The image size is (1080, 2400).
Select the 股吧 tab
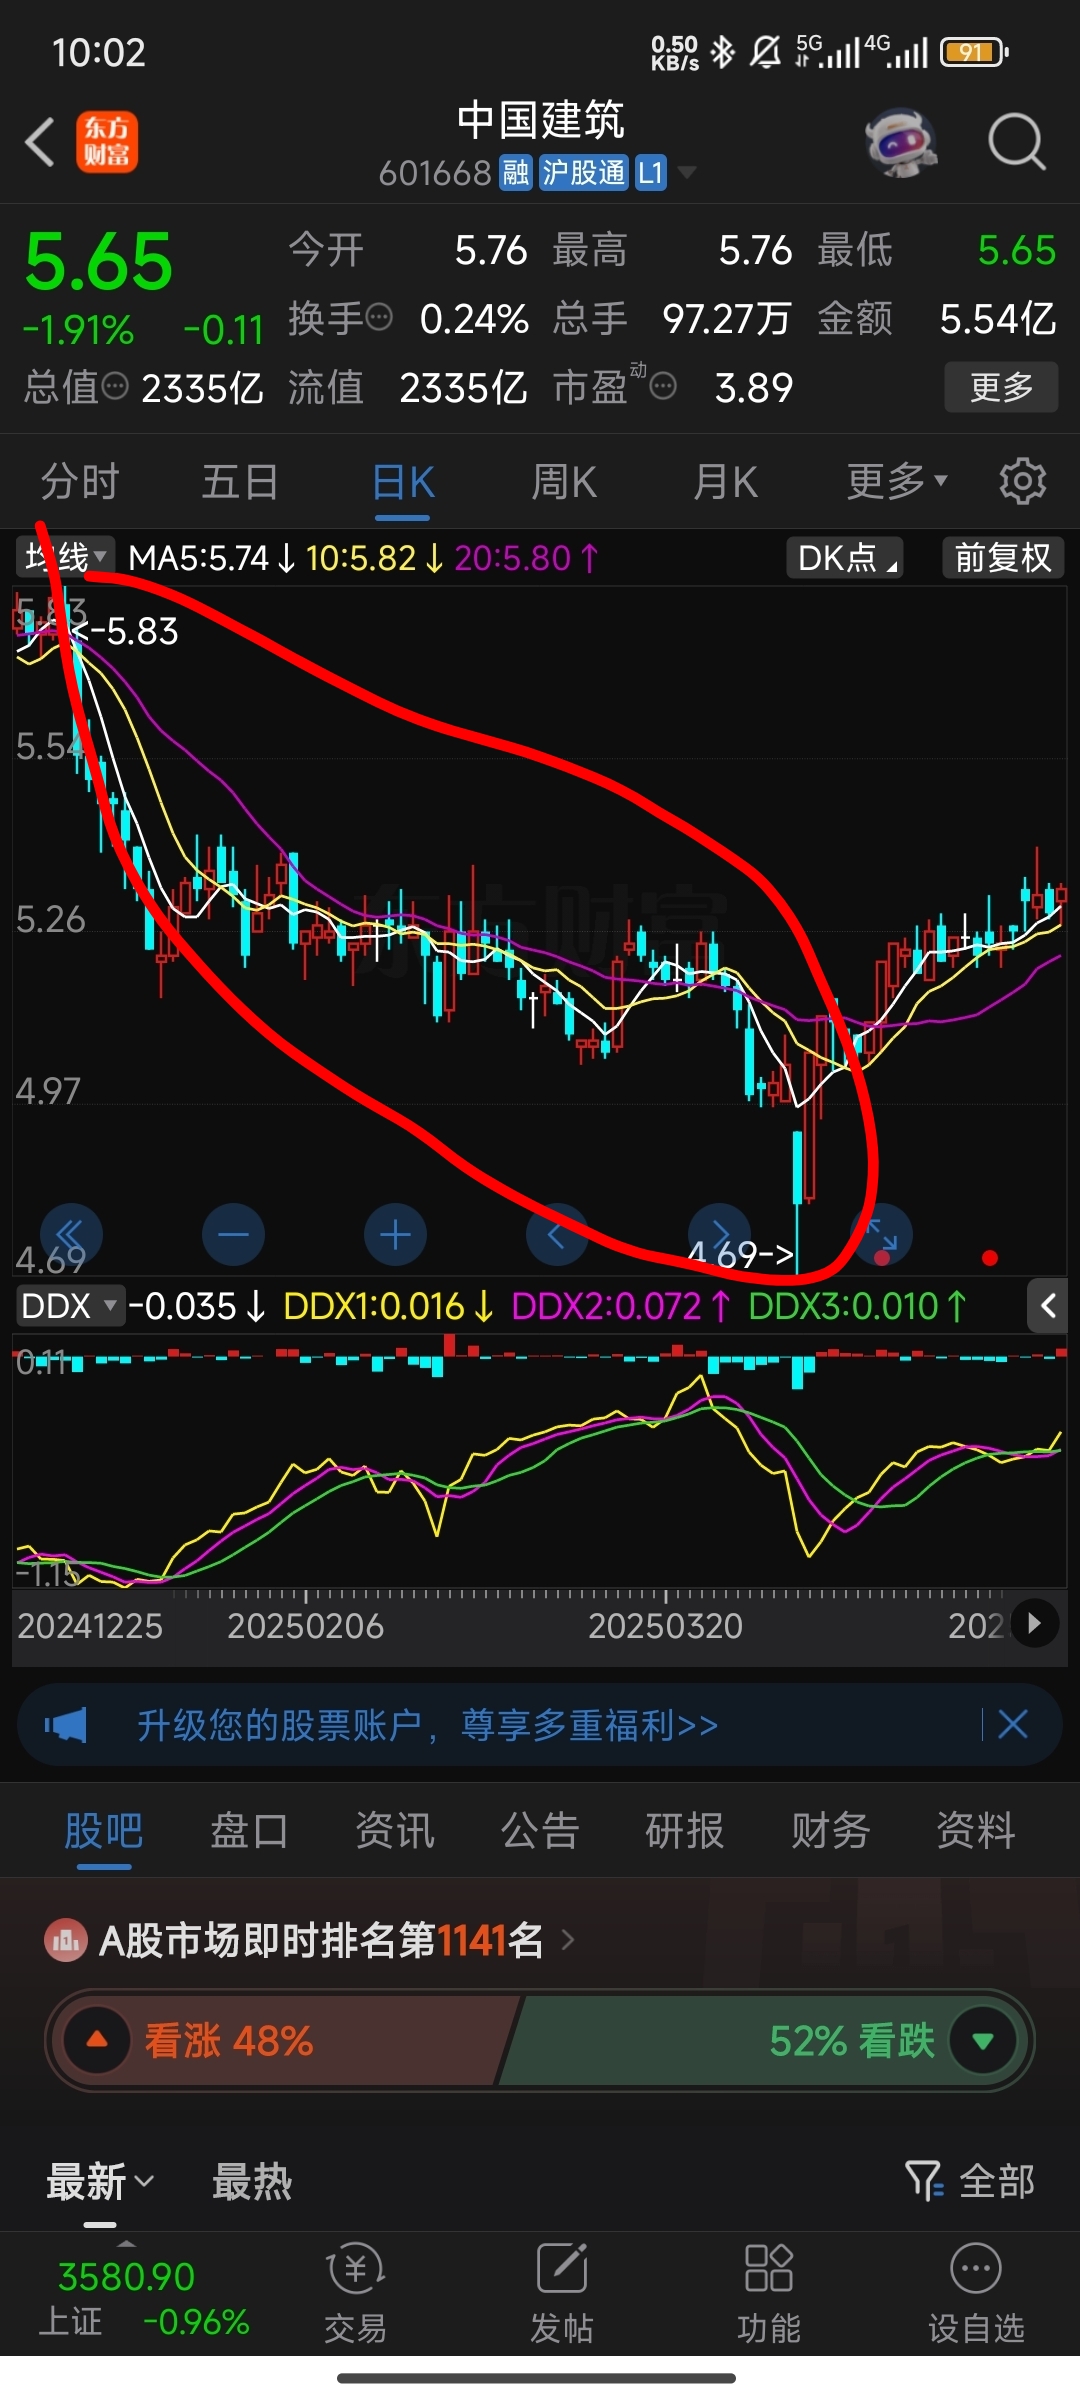pyautogui.click(x=104, y=1831)
